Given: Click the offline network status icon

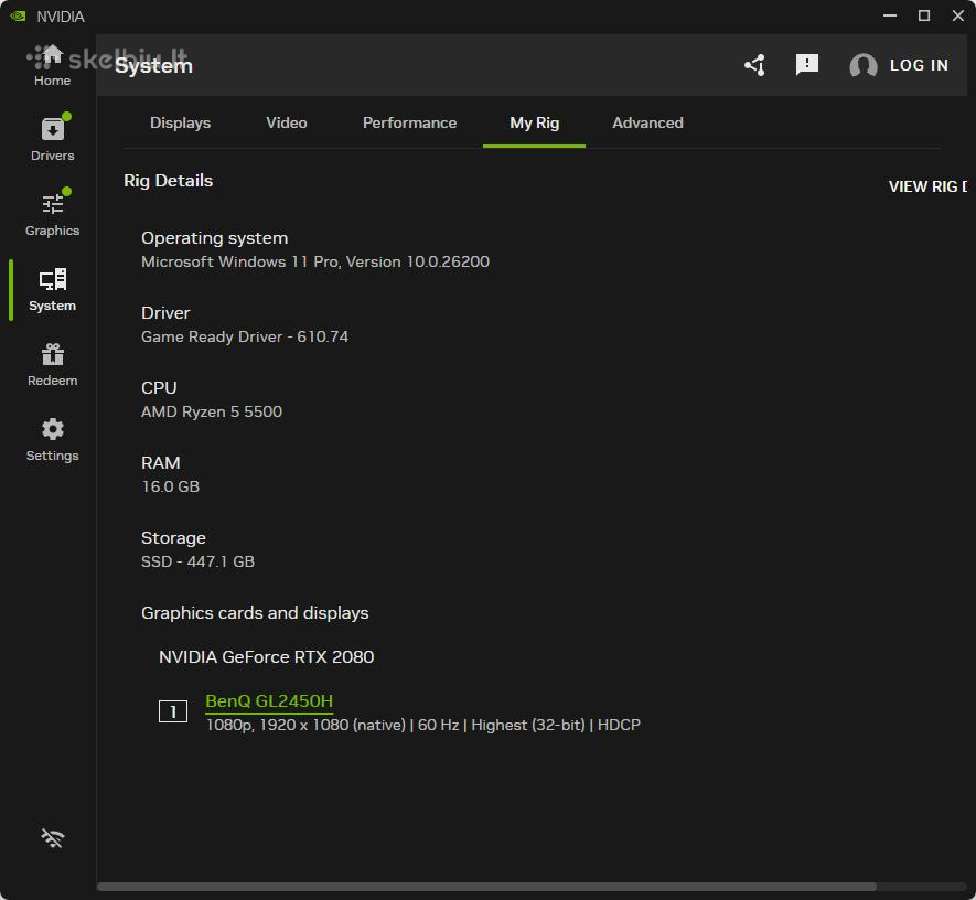Looking at the screenshot, I should 52,838.
